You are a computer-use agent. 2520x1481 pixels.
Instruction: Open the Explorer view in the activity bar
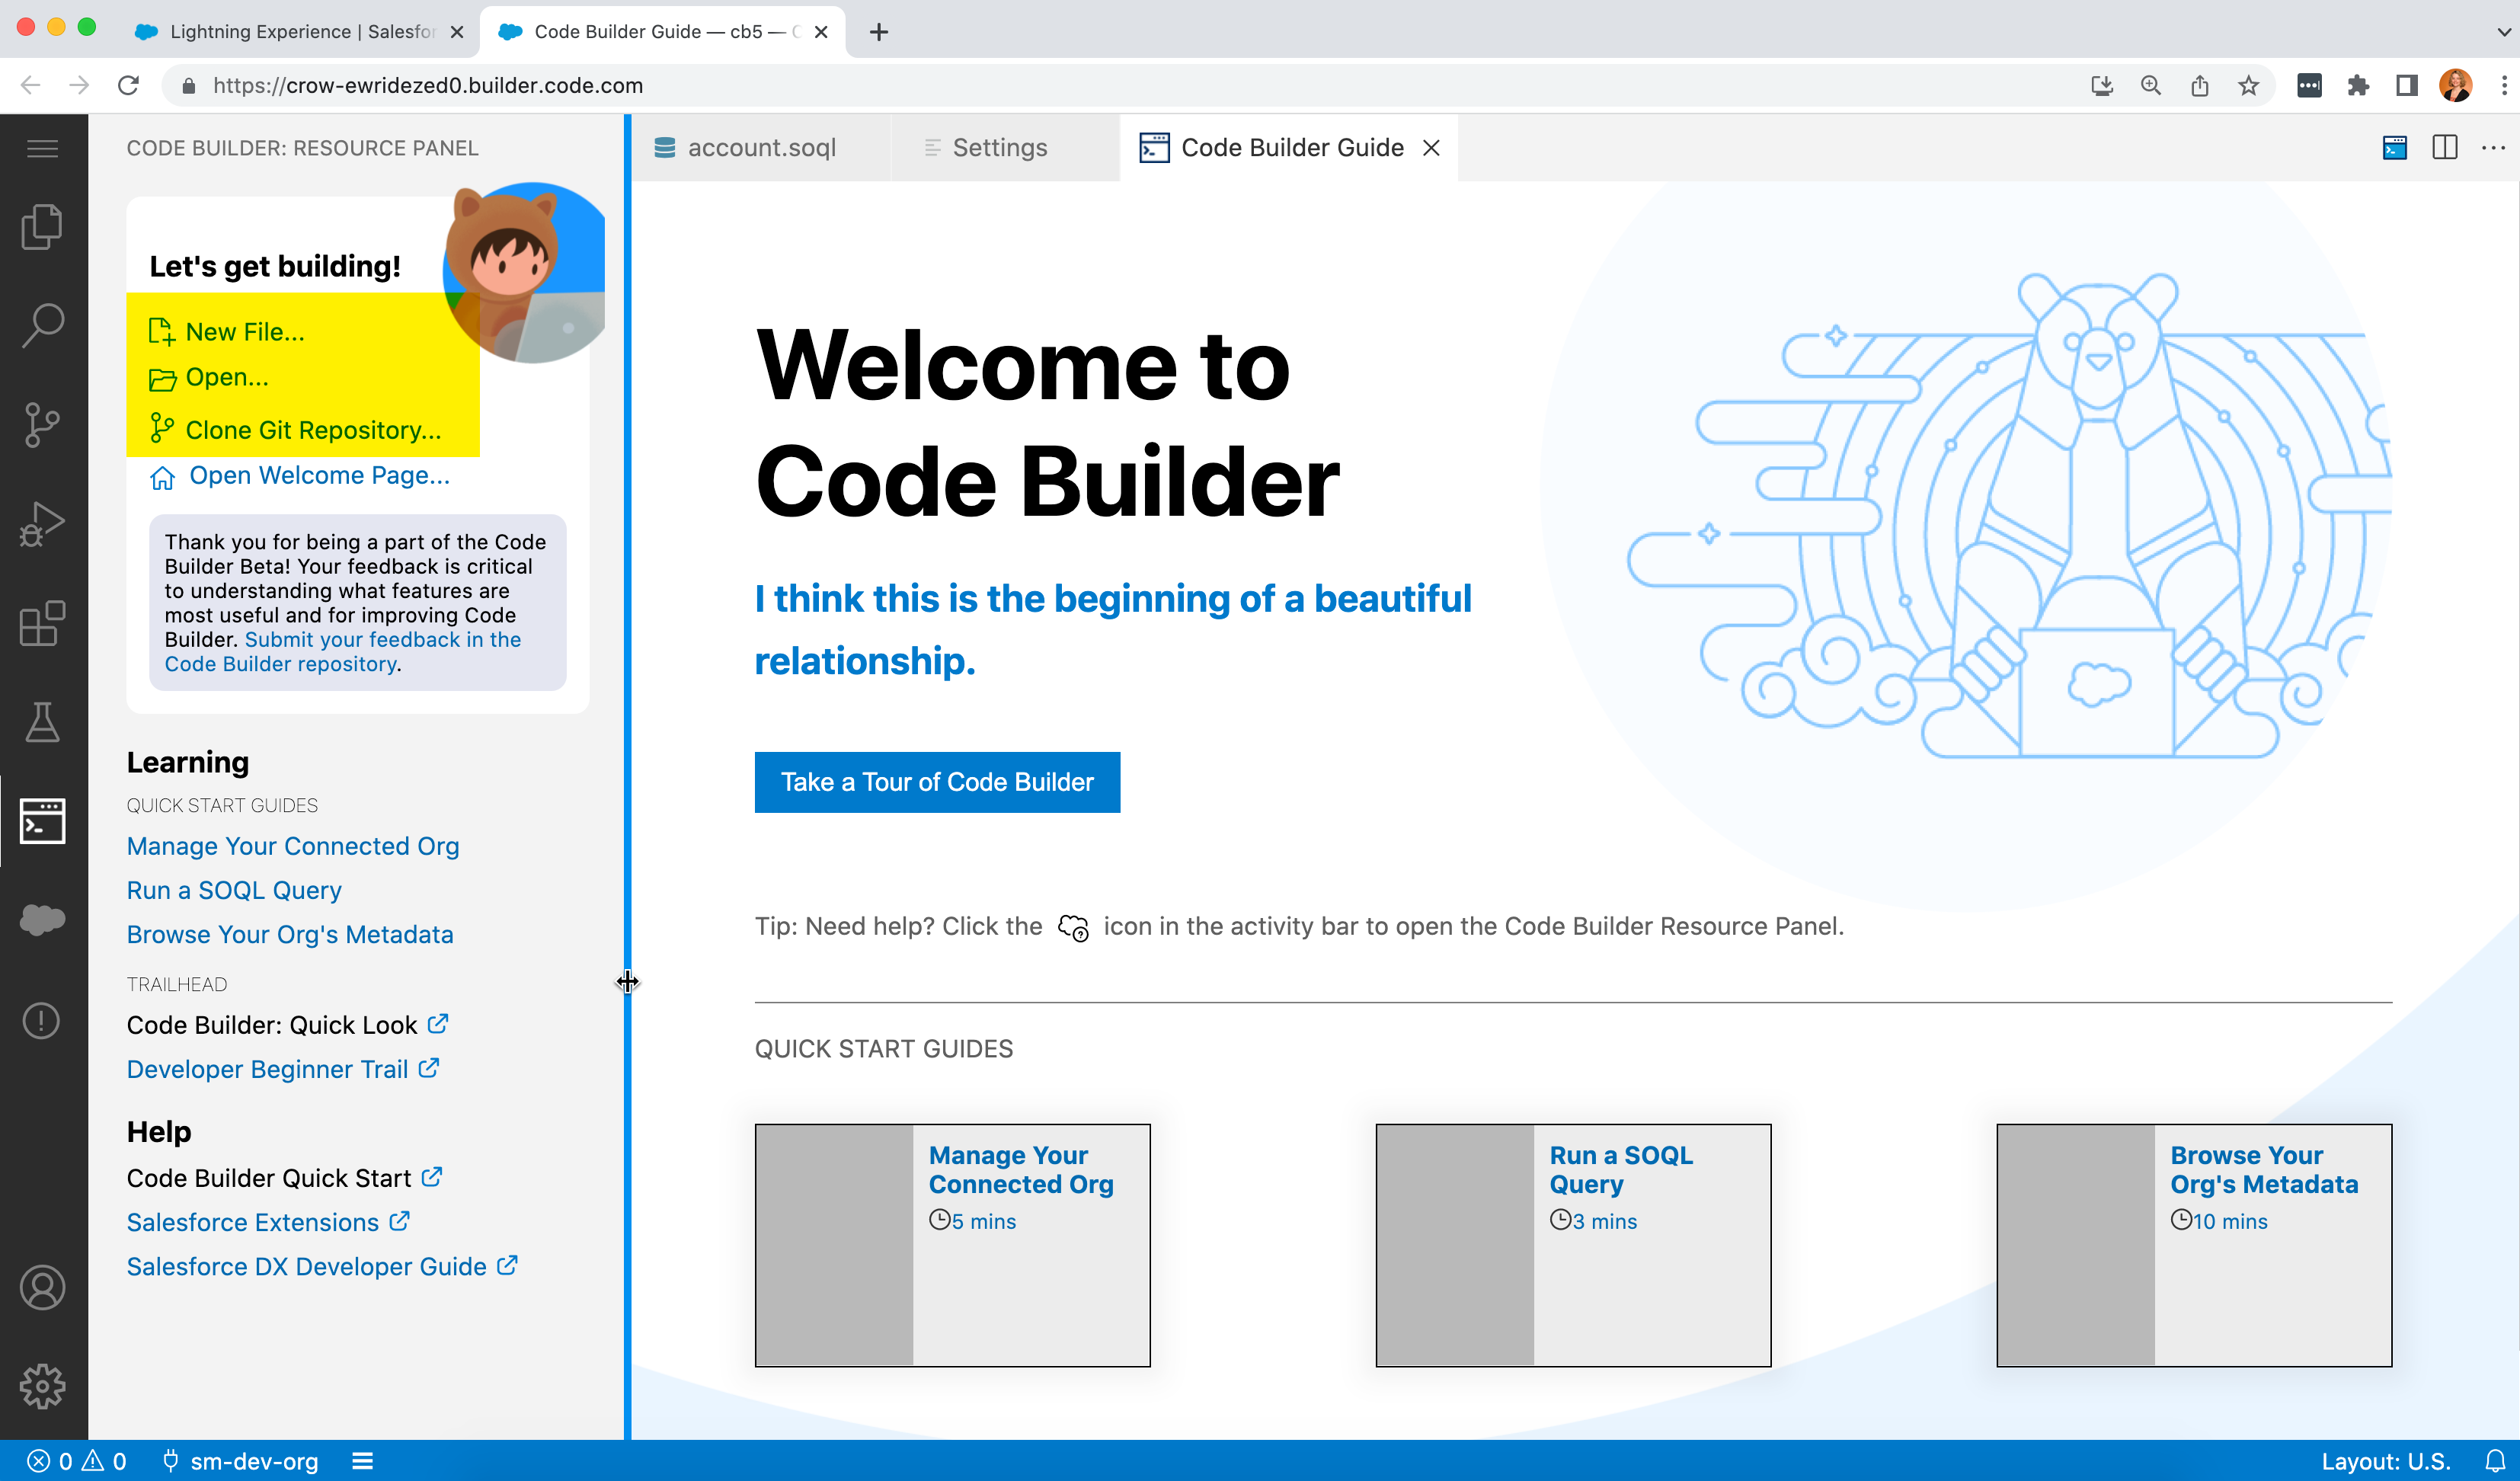click(43, 226)
